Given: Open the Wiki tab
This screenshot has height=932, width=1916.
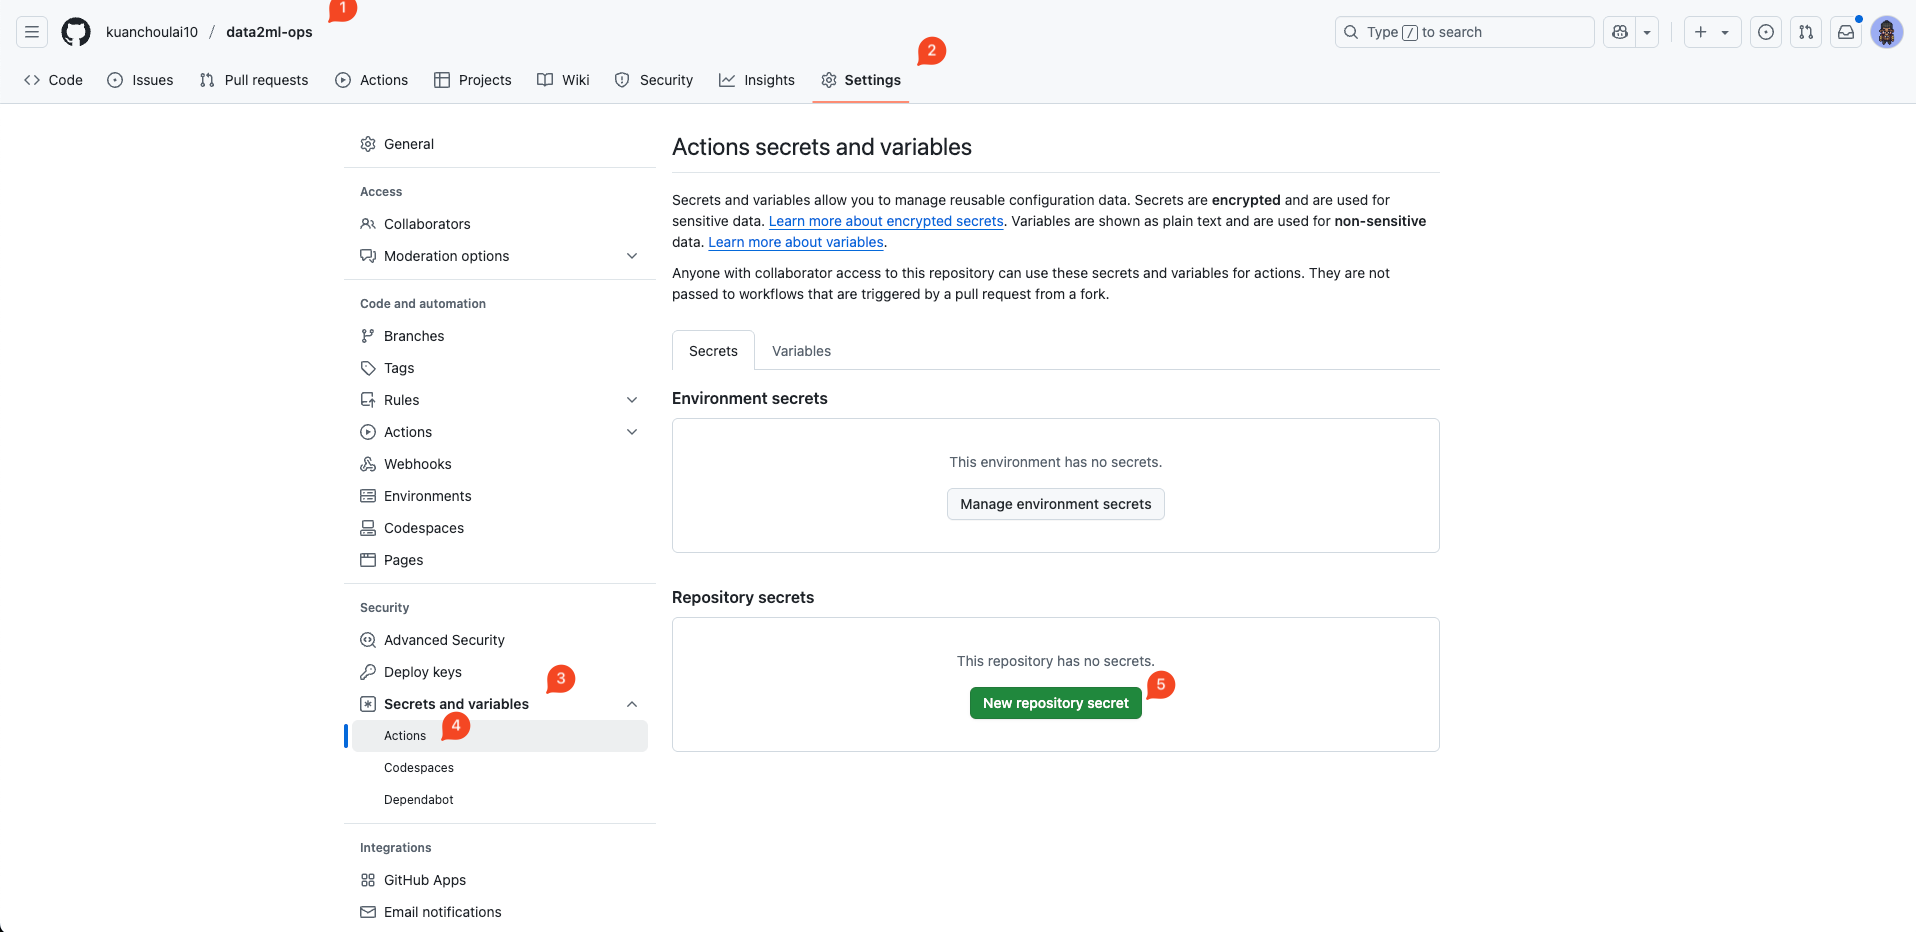Looking at the screenshot, I should pos(563,80).
